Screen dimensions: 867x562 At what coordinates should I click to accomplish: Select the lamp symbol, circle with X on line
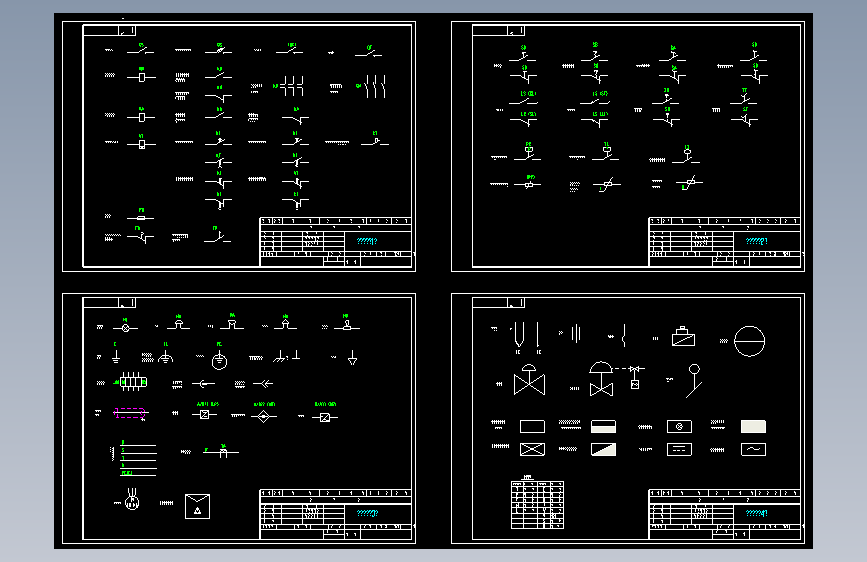[126, 328]
